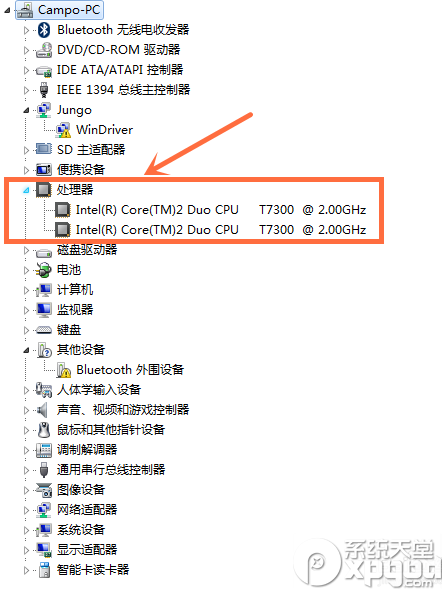Select the Campo-PC root node
The width and height of the screenshot is (442, 590).
coord(69,10)
